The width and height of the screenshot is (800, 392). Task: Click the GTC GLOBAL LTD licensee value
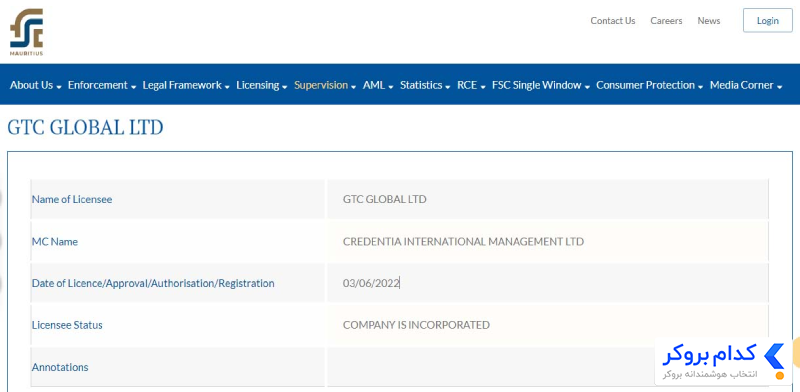[x=385, y=200]
